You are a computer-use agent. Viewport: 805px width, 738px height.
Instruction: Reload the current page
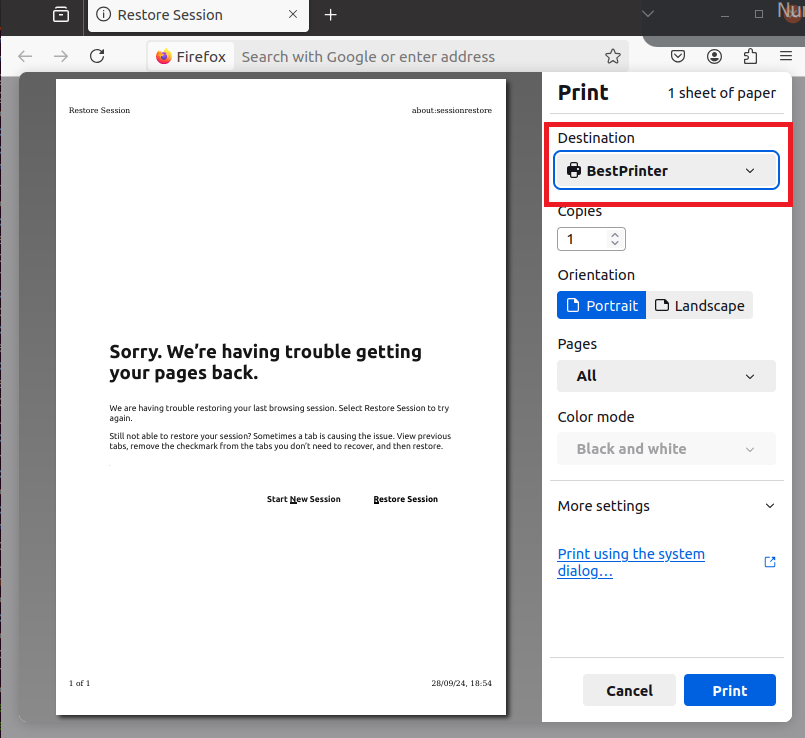click(x=97, y=56)
